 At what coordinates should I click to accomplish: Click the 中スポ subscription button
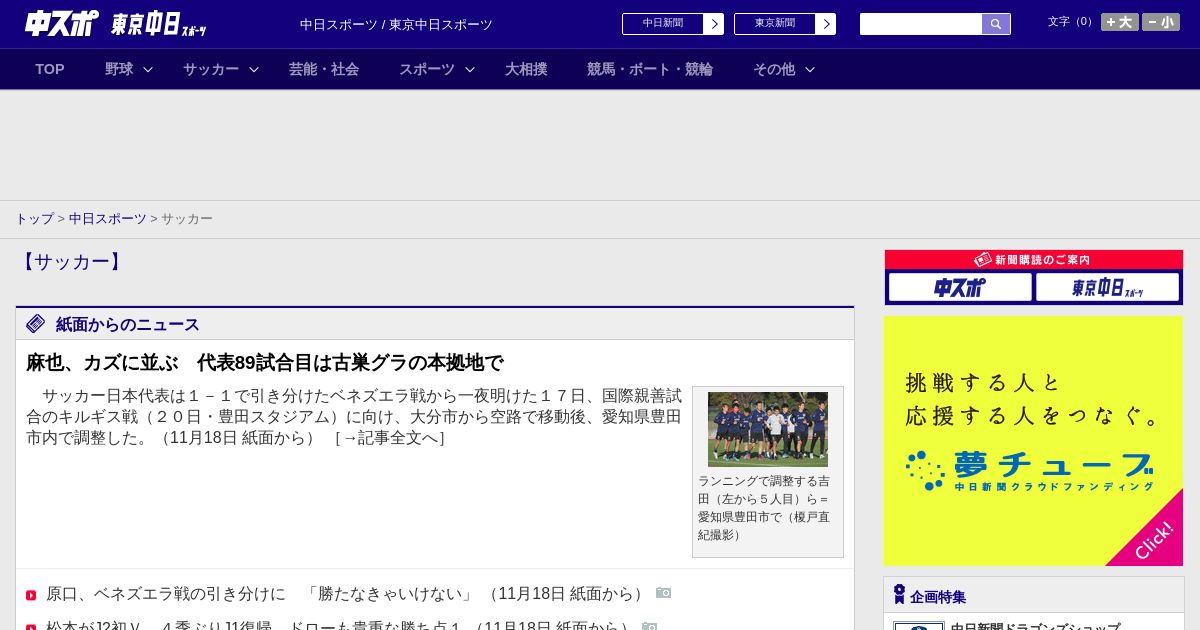click(960, 288)
